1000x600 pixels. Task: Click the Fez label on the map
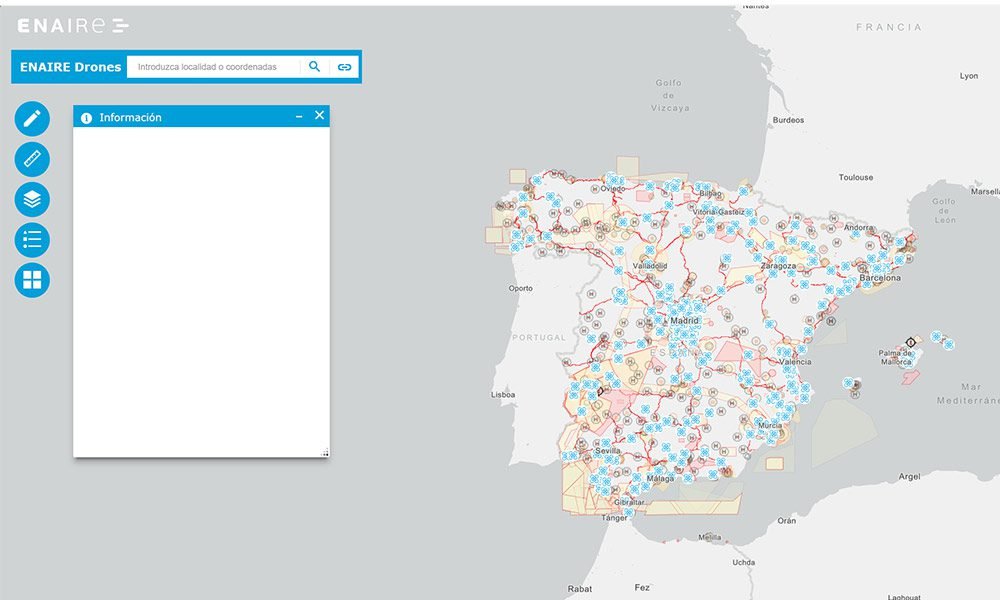(x=642, y=587)
